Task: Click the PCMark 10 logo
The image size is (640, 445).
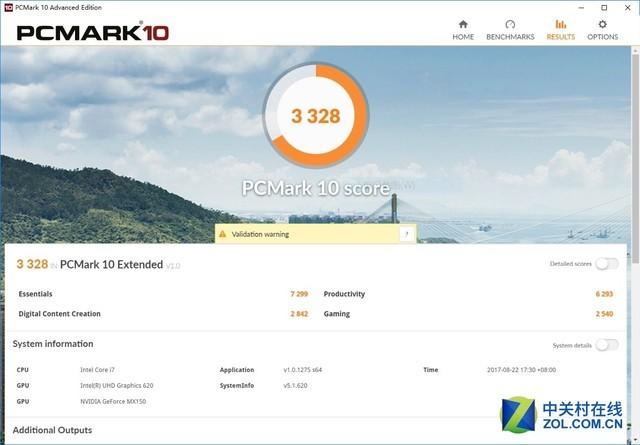Action: [x=93, y=32]
